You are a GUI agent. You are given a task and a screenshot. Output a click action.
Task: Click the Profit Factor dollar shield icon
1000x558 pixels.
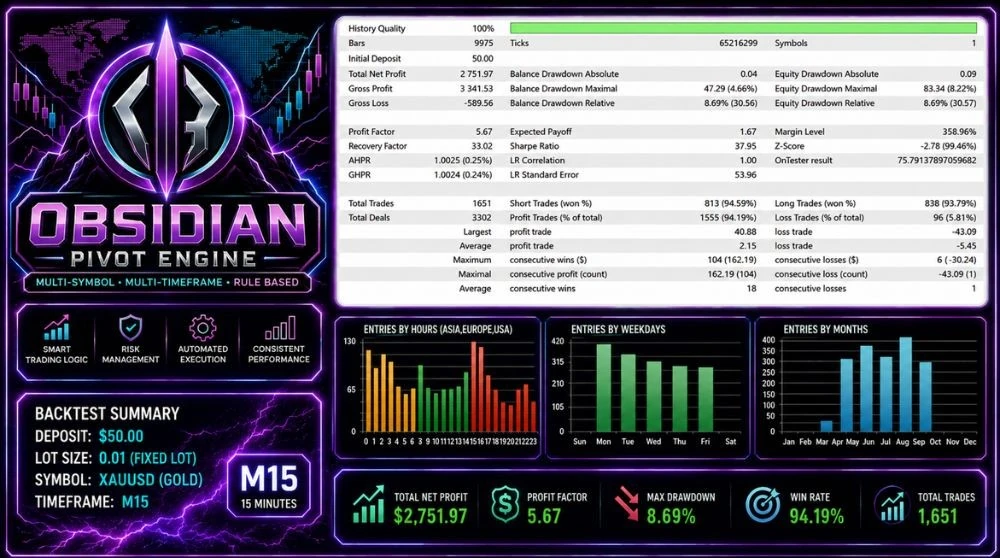[505, 504]
